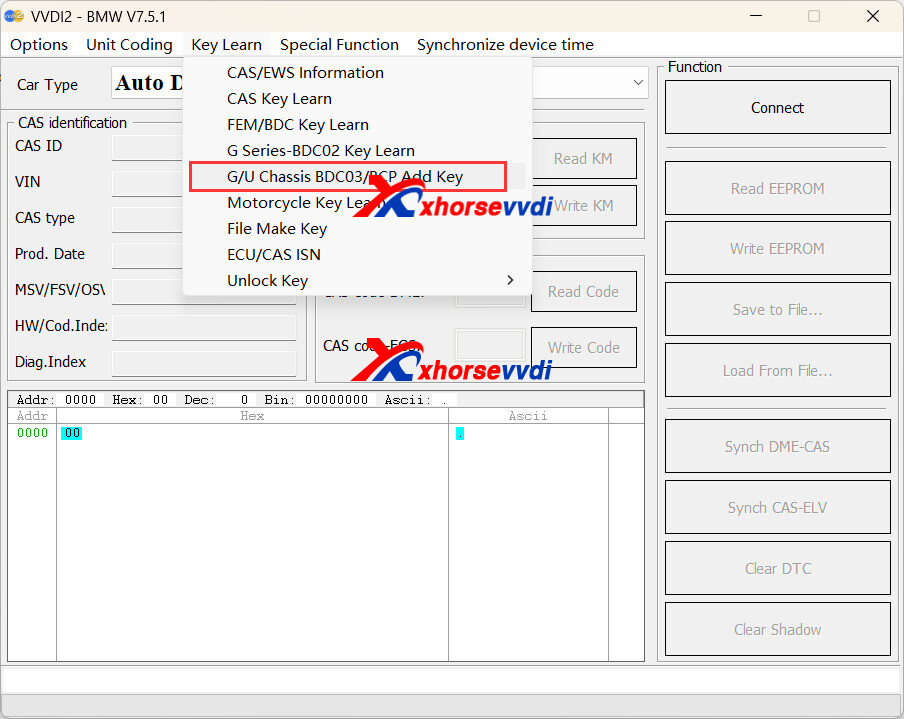Click the CAS ID input field
904x719 pixels.
[147, 147]
